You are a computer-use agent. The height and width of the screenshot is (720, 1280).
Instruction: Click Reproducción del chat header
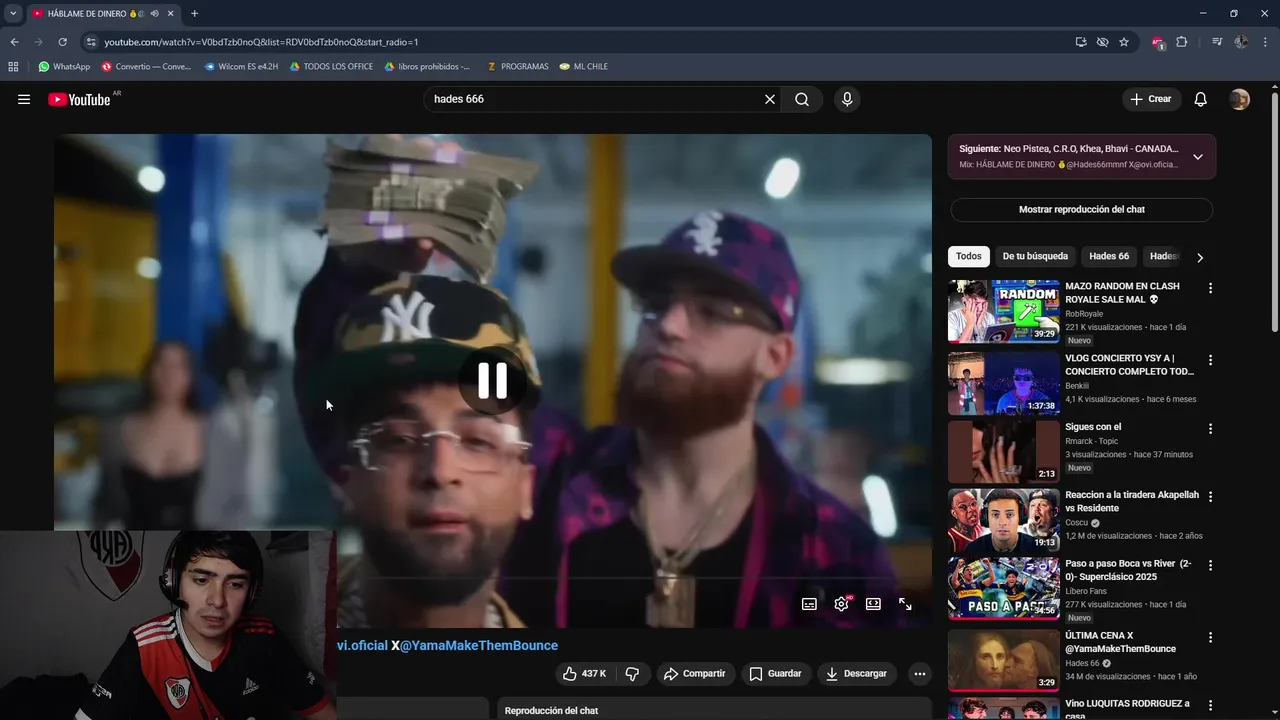551,711
